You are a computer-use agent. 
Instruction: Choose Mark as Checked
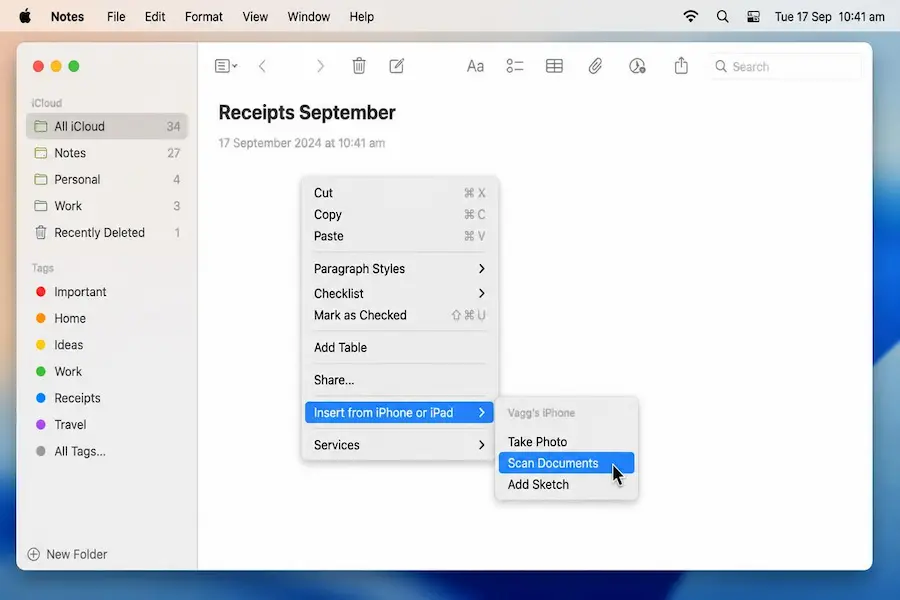399,315
